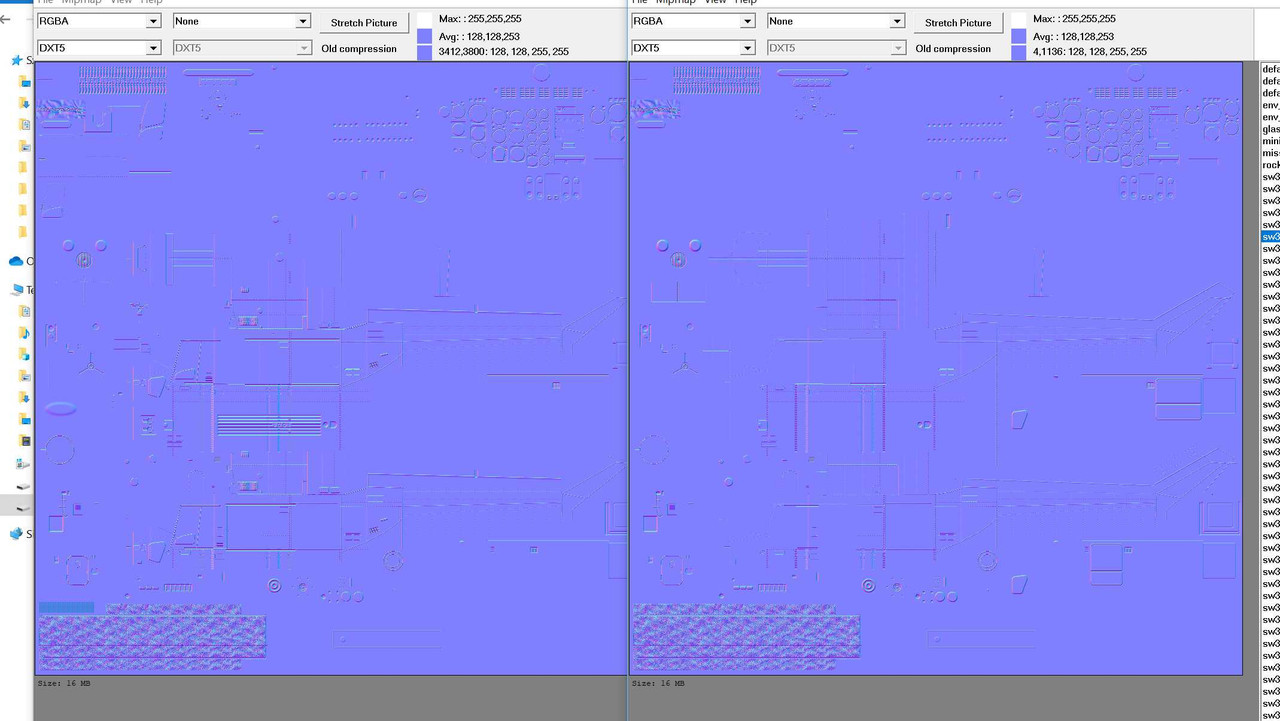Open This PC icon in Explorer sidebar
1280x721 pixels.
16,290
